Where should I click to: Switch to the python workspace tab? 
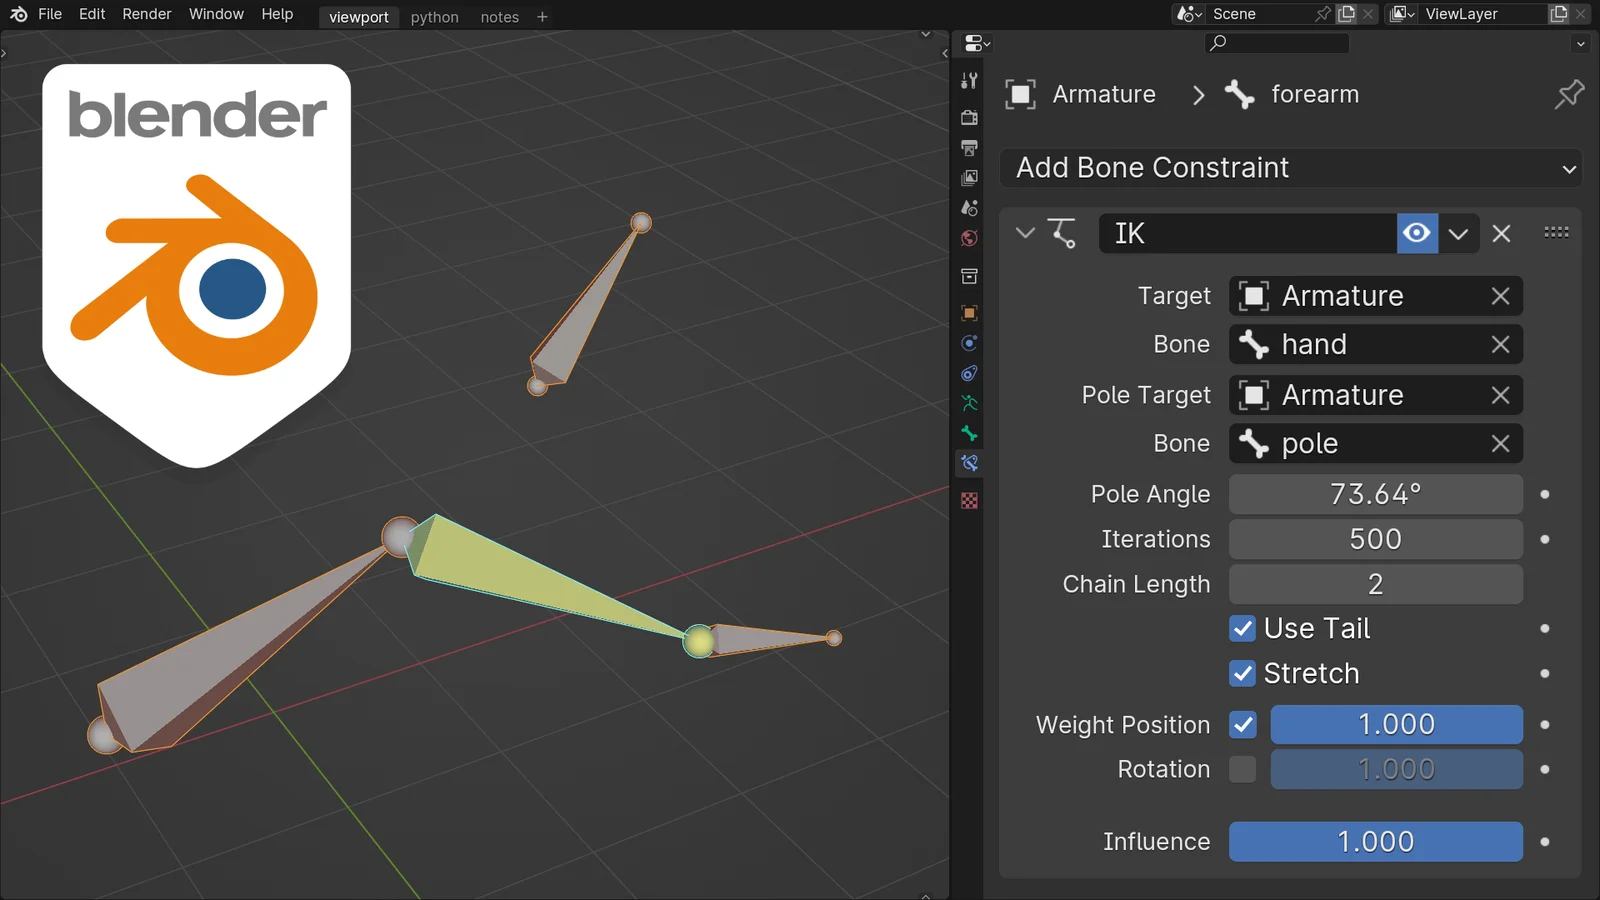pyautogui.click(x=434, y=17)
